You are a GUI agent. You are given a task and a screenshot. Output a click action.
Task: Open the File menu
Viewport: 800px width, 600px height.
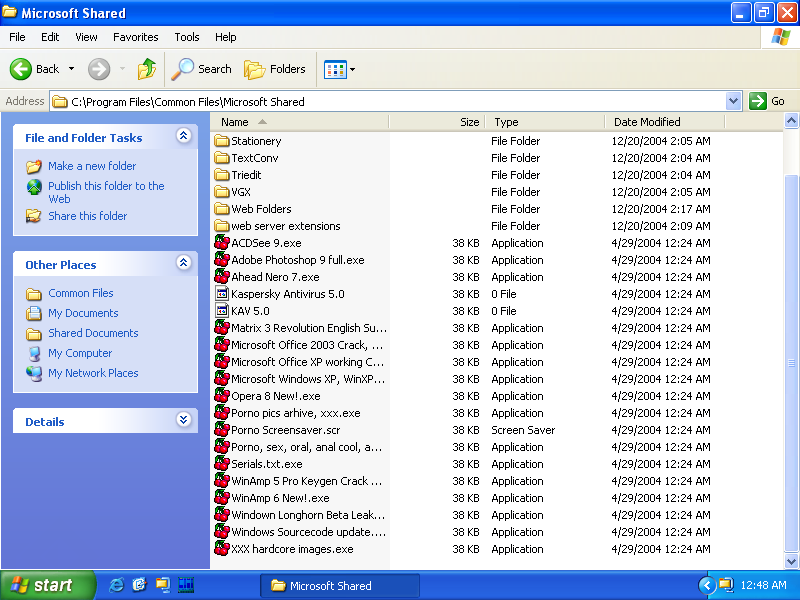17,37
